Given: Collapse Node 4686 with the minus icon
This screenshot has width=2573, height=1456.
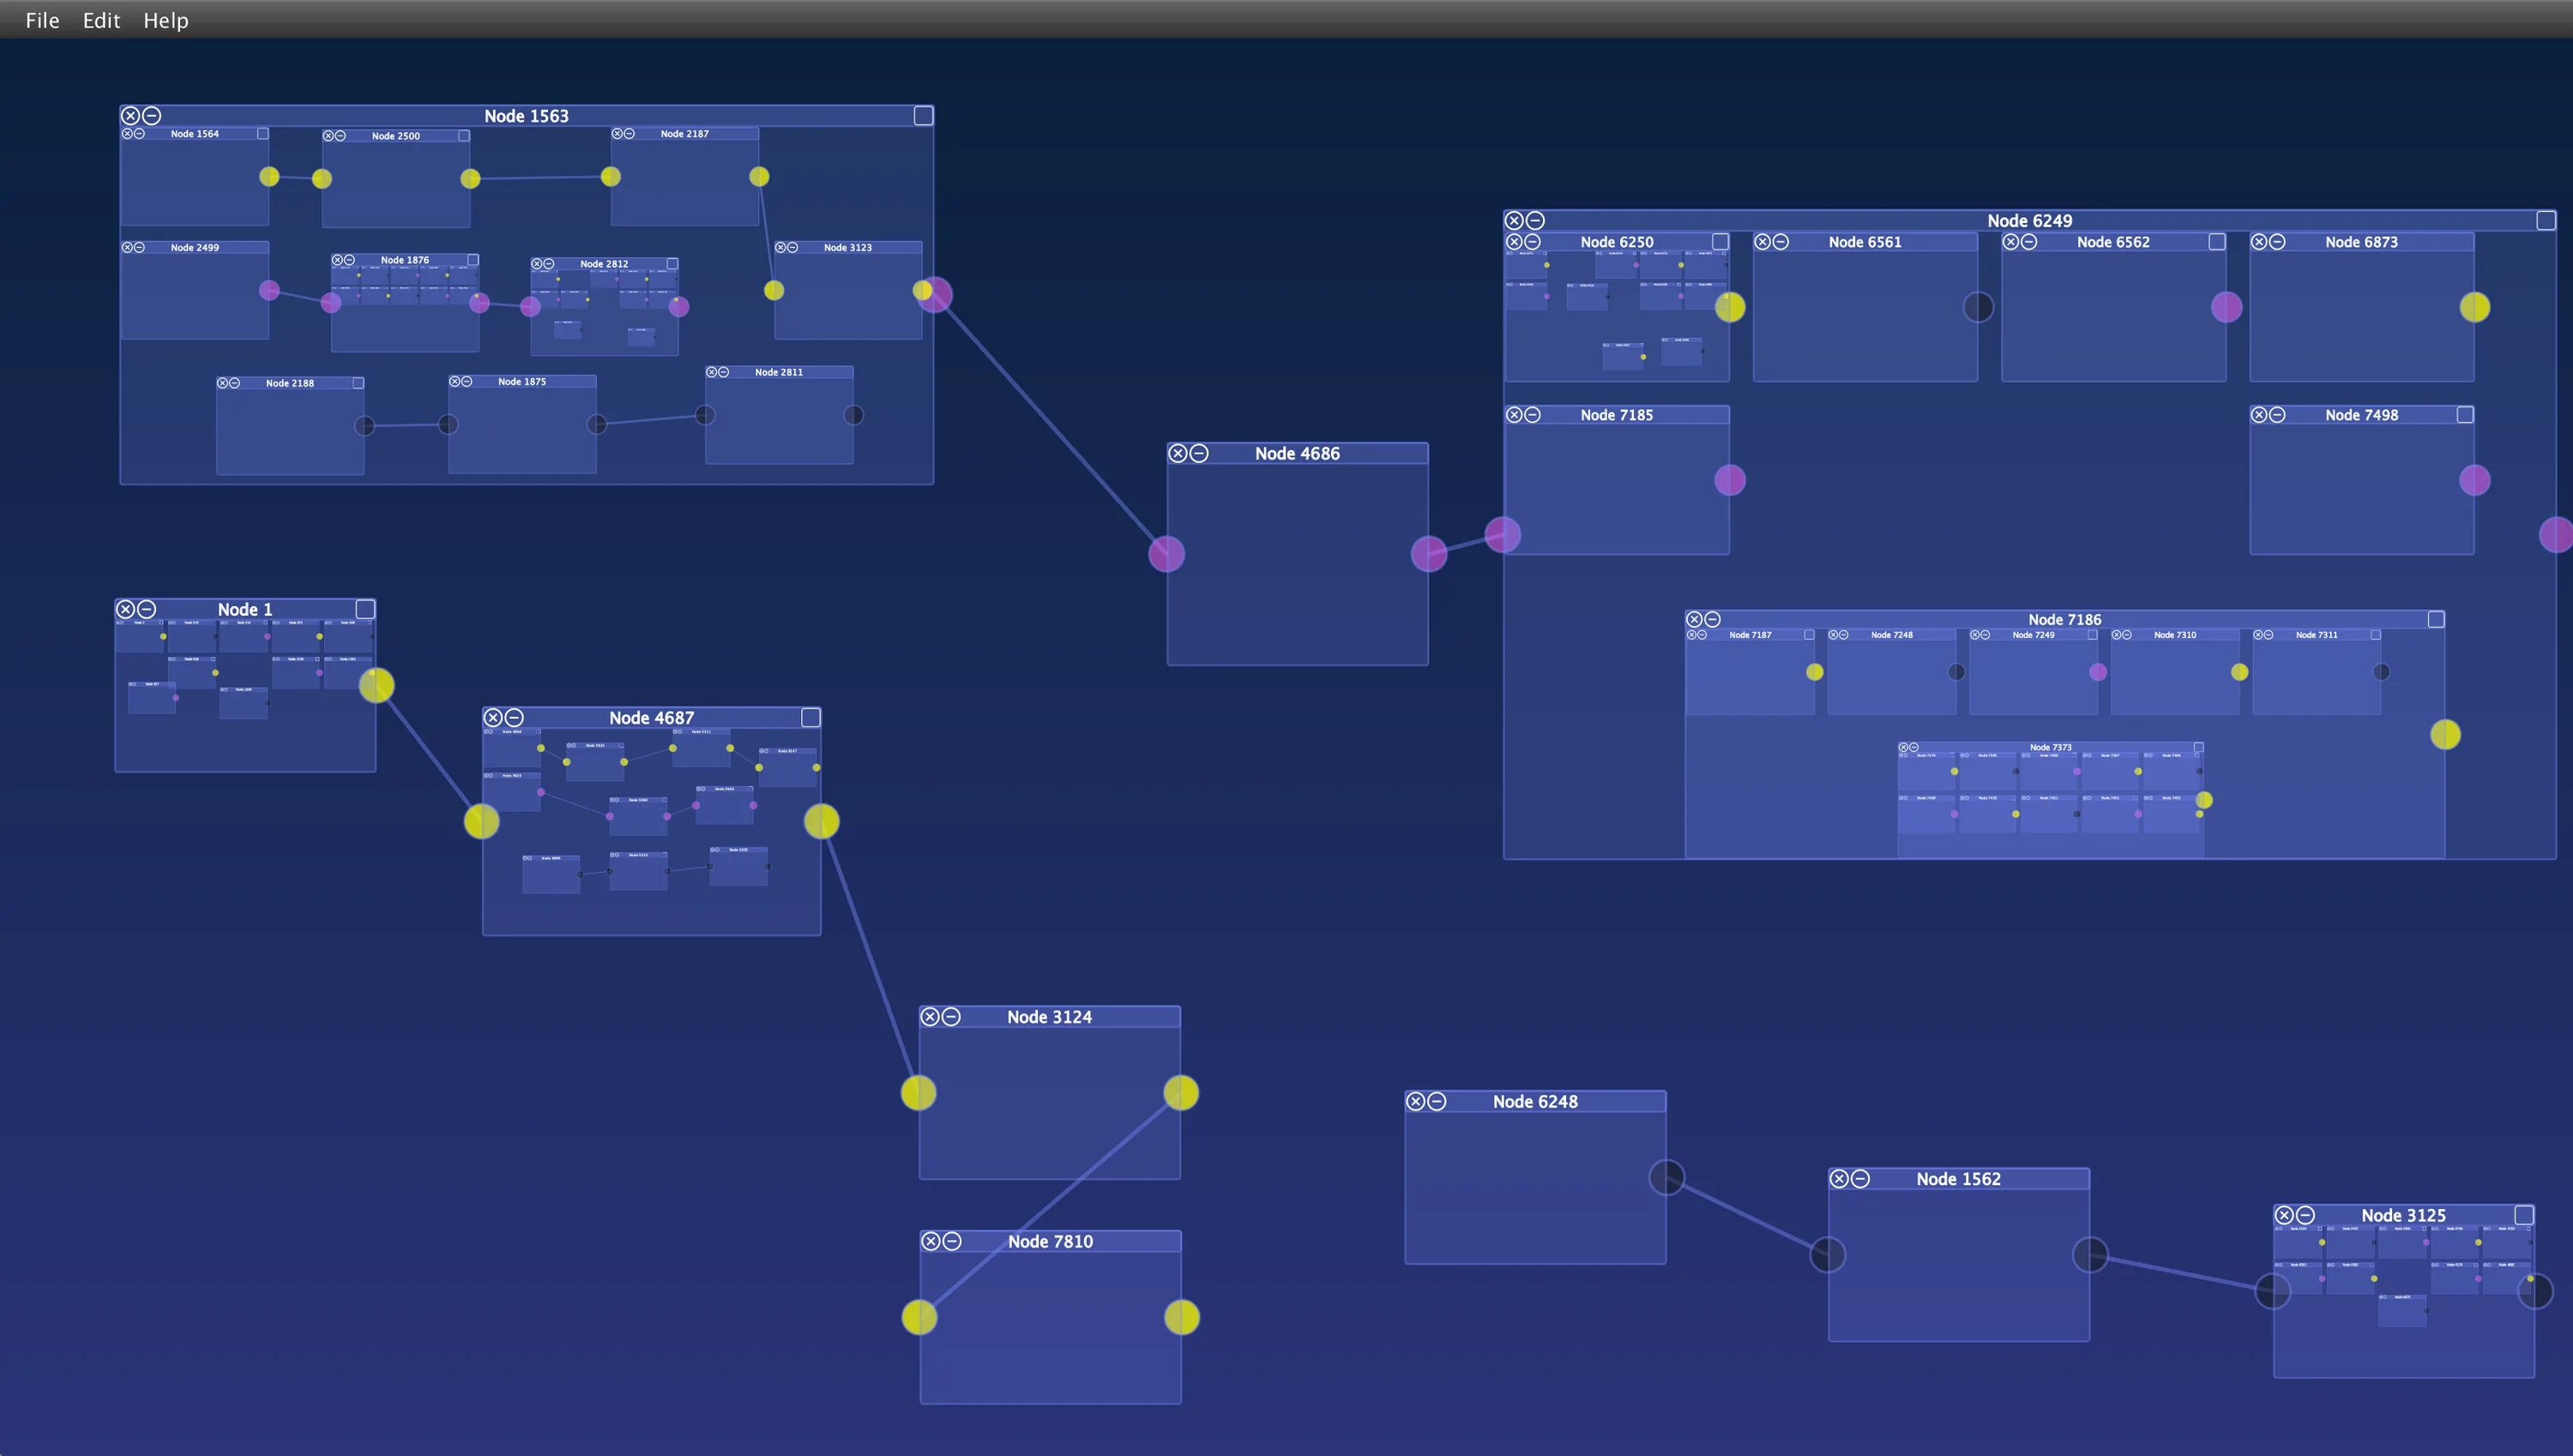Looking at the screenshot, I should (1199, 454).
